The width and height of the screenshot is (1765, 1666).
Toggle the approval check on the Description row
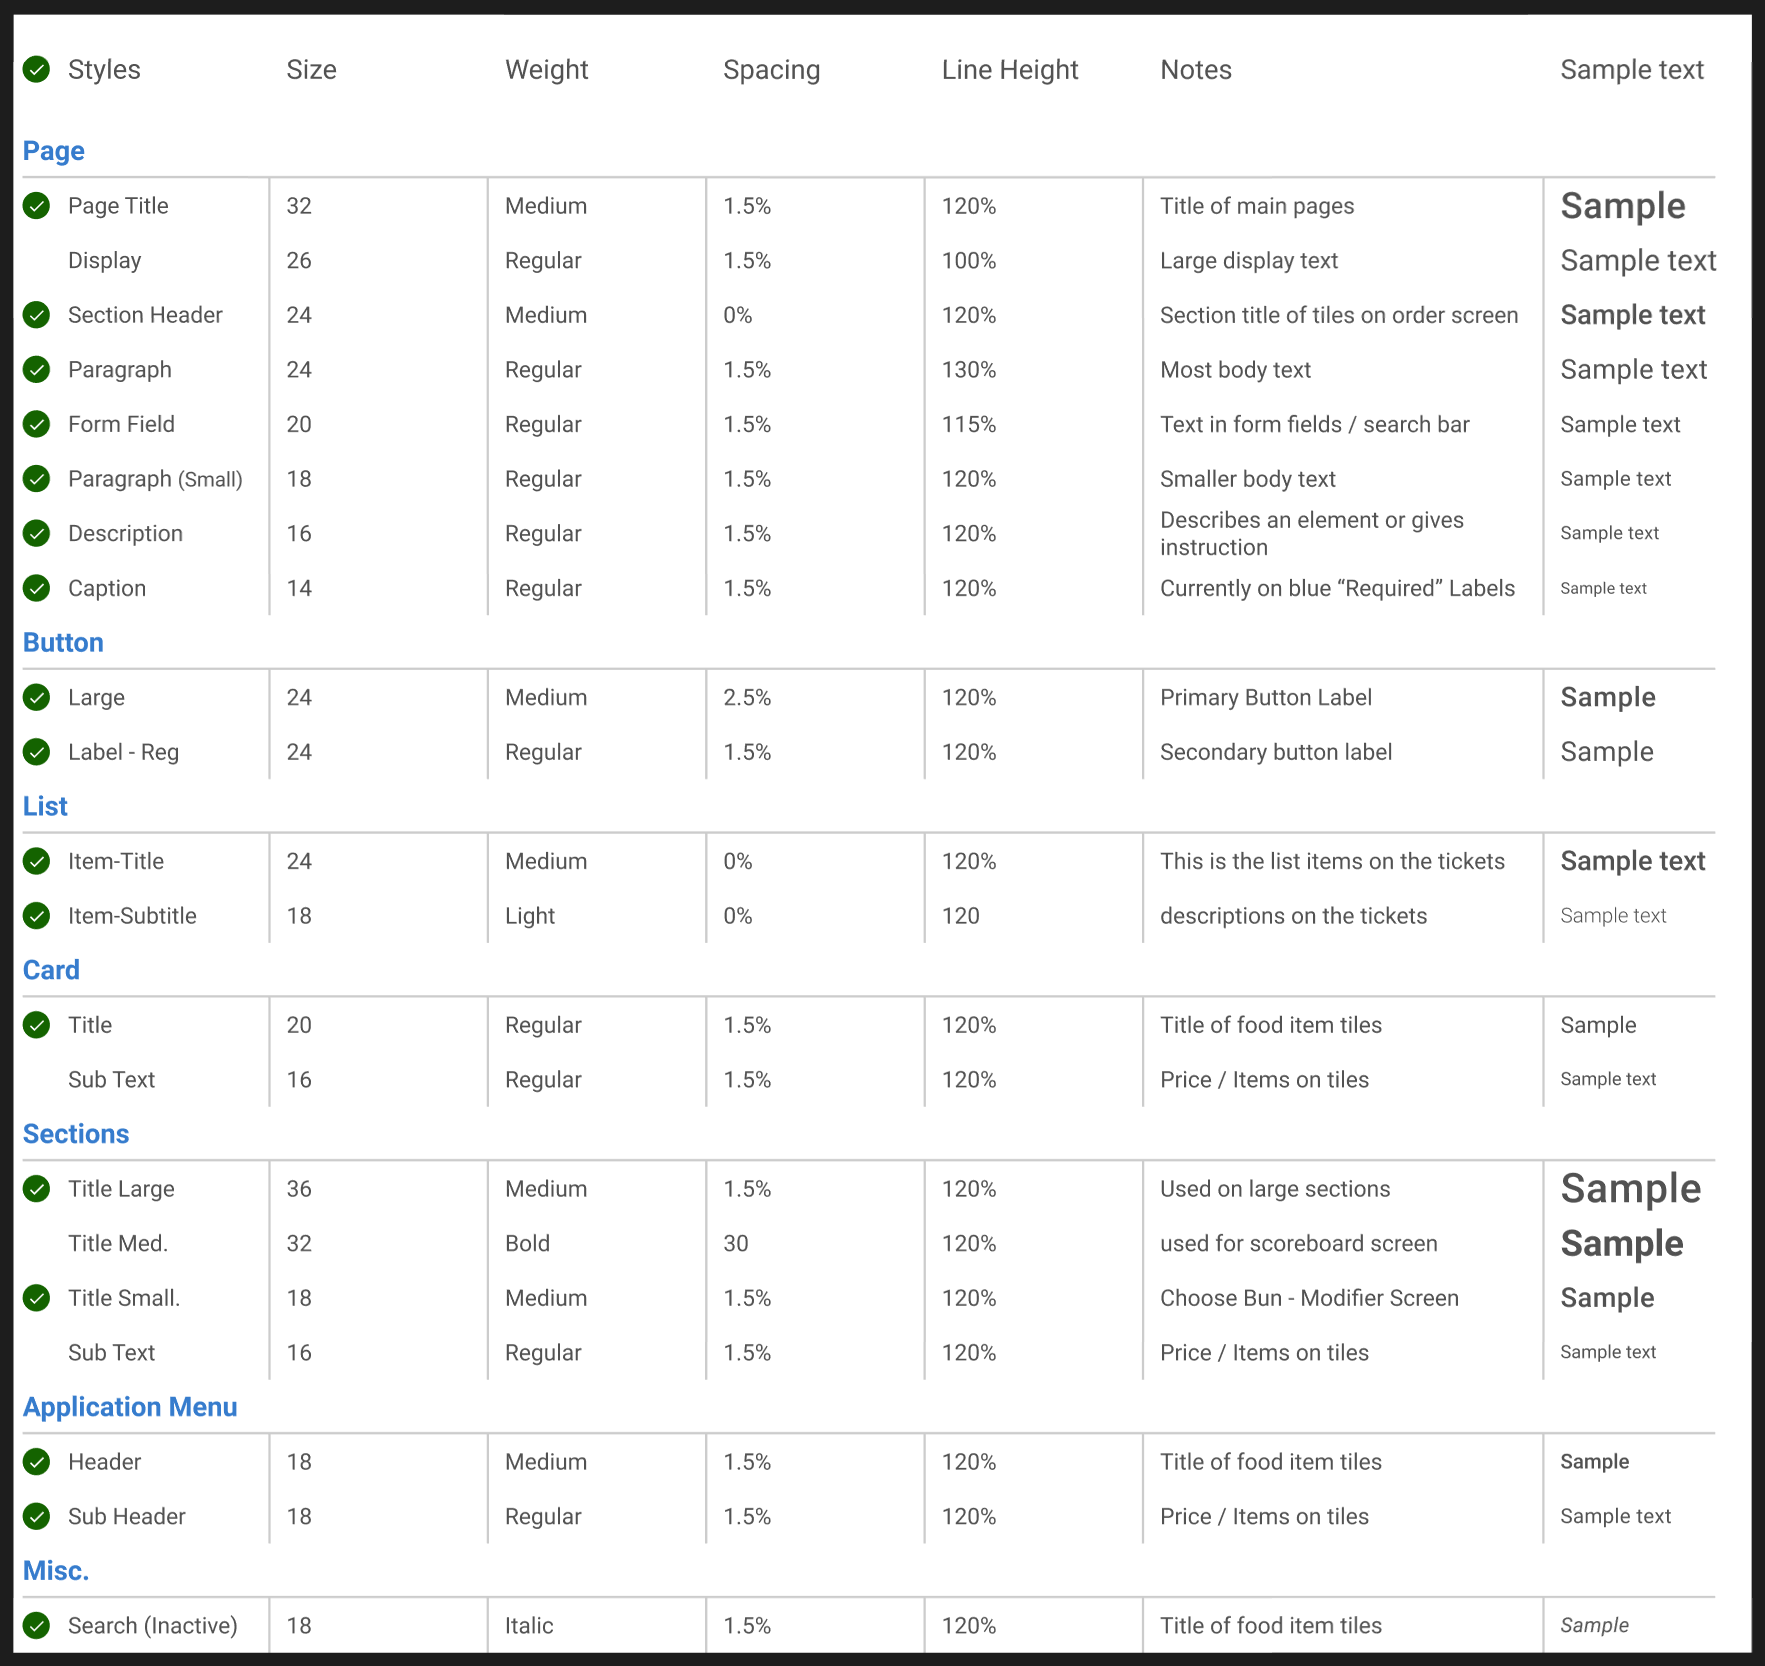pos(36,533)
